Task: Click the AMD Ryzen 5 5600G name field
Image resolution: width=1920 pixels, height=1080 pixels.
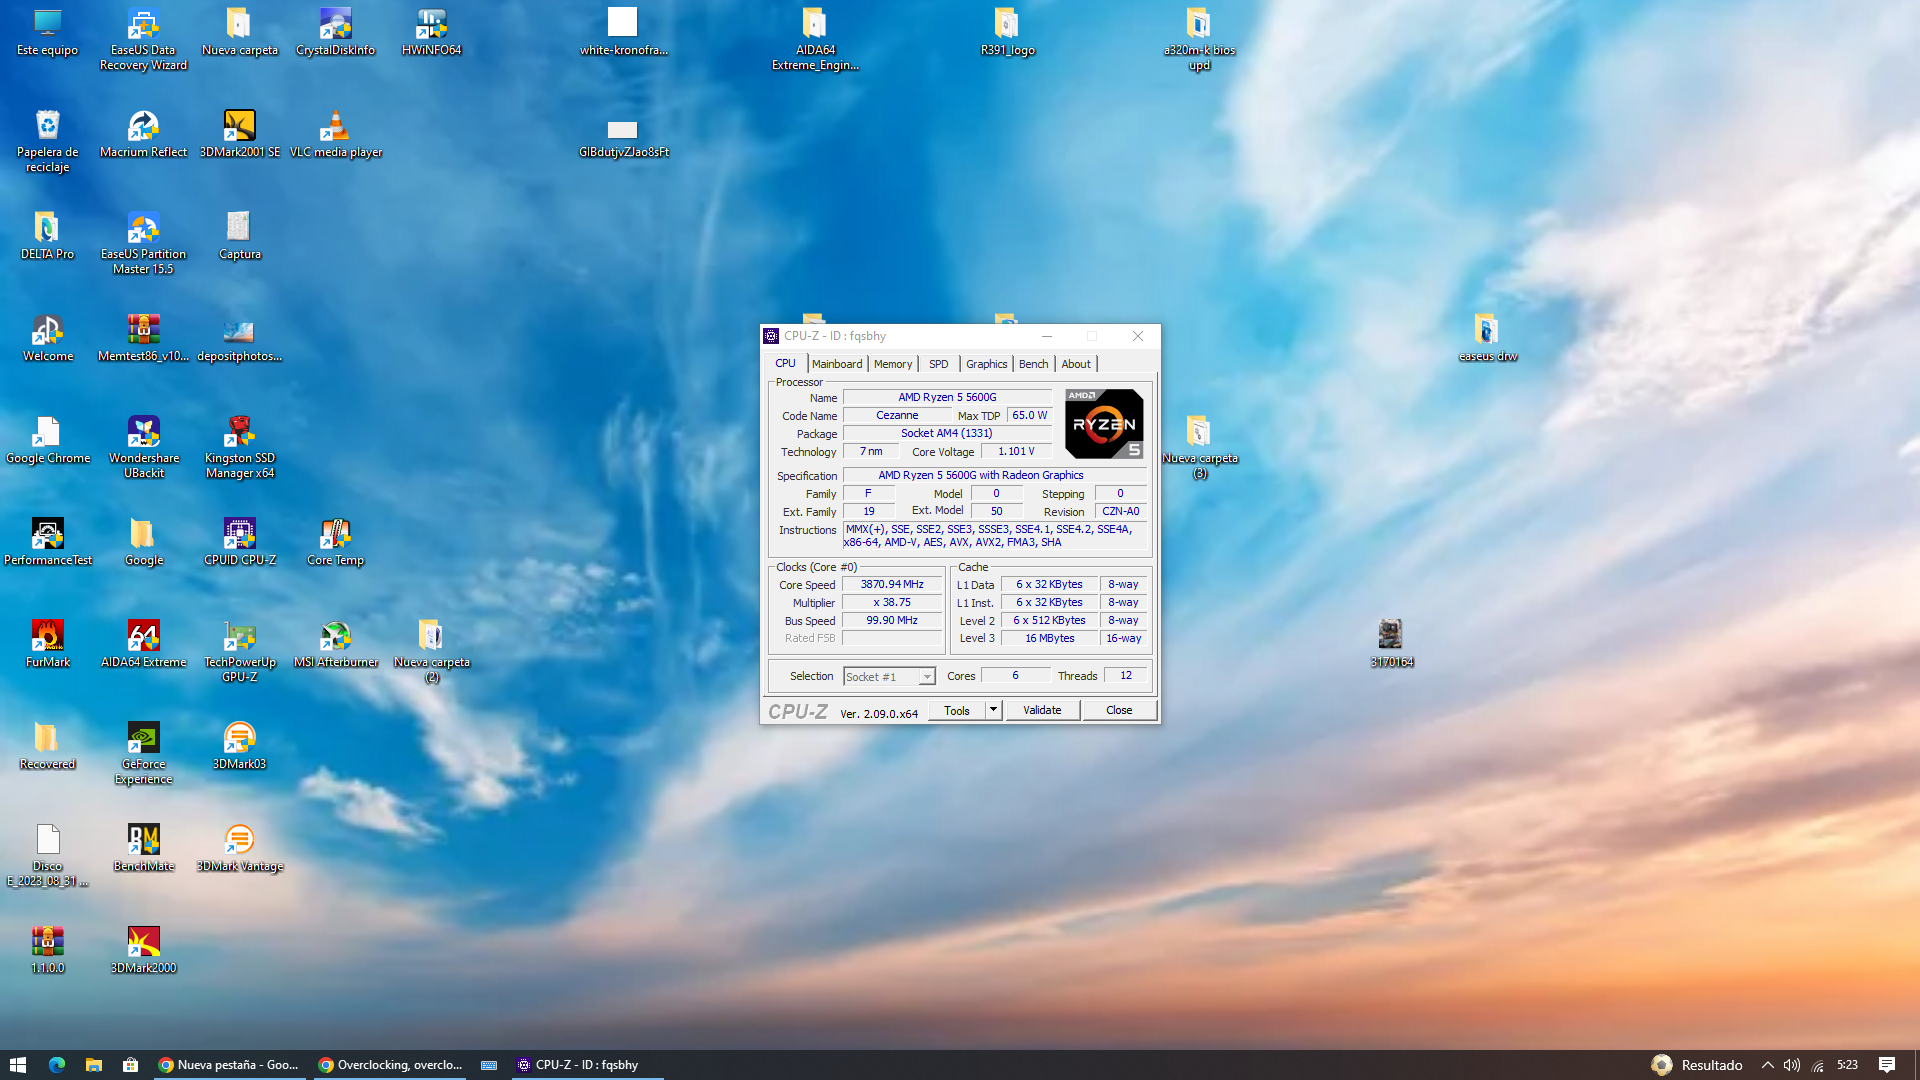Action: 947,397
